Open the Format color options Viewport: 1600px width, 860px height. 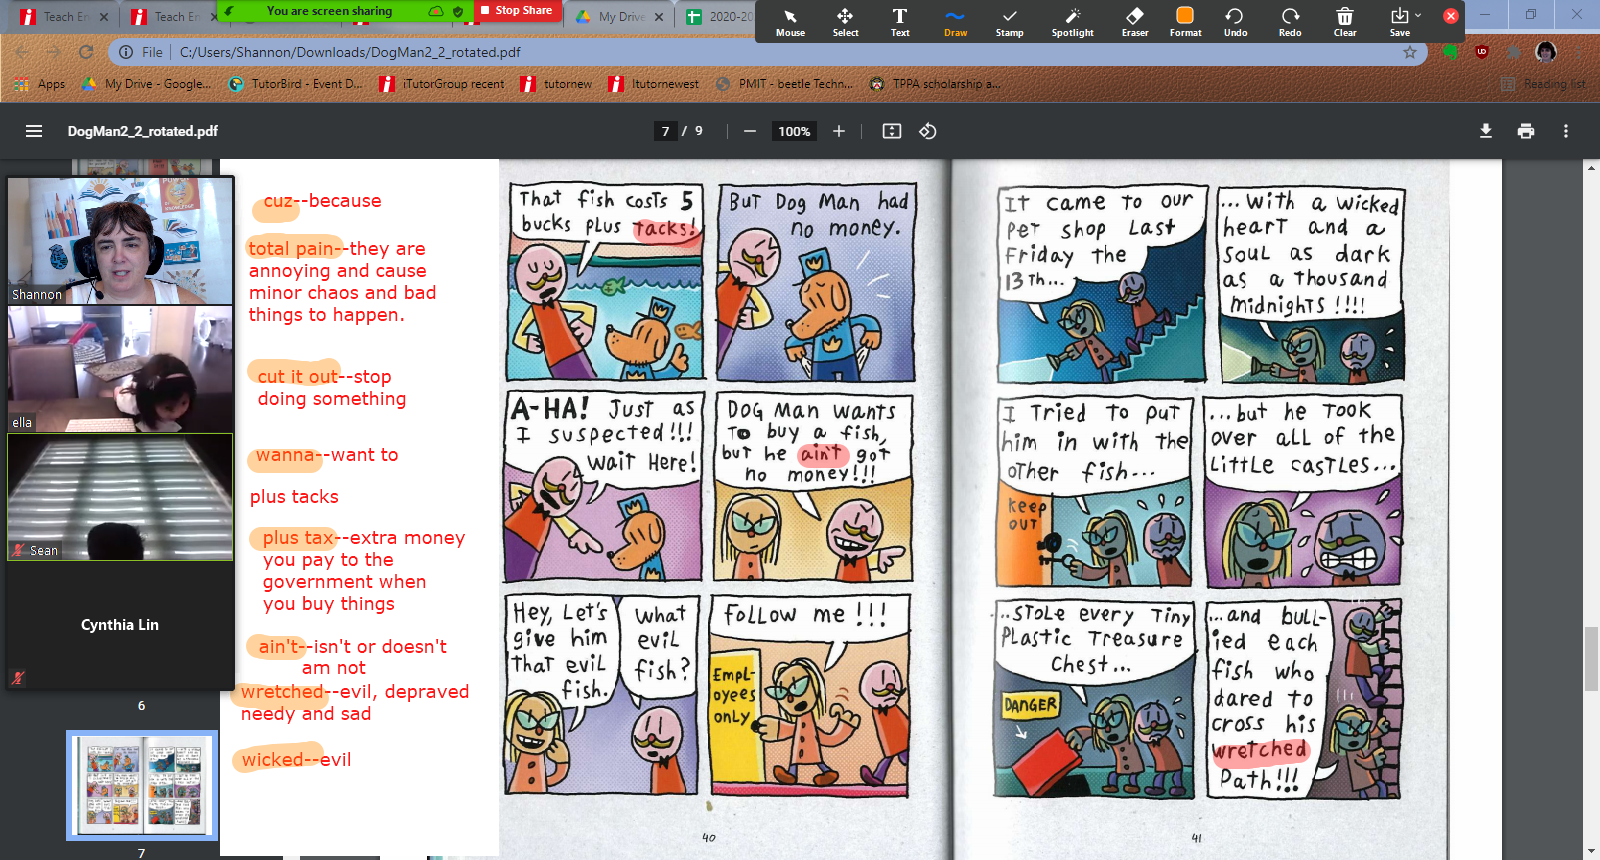(x=1185, y=22)
